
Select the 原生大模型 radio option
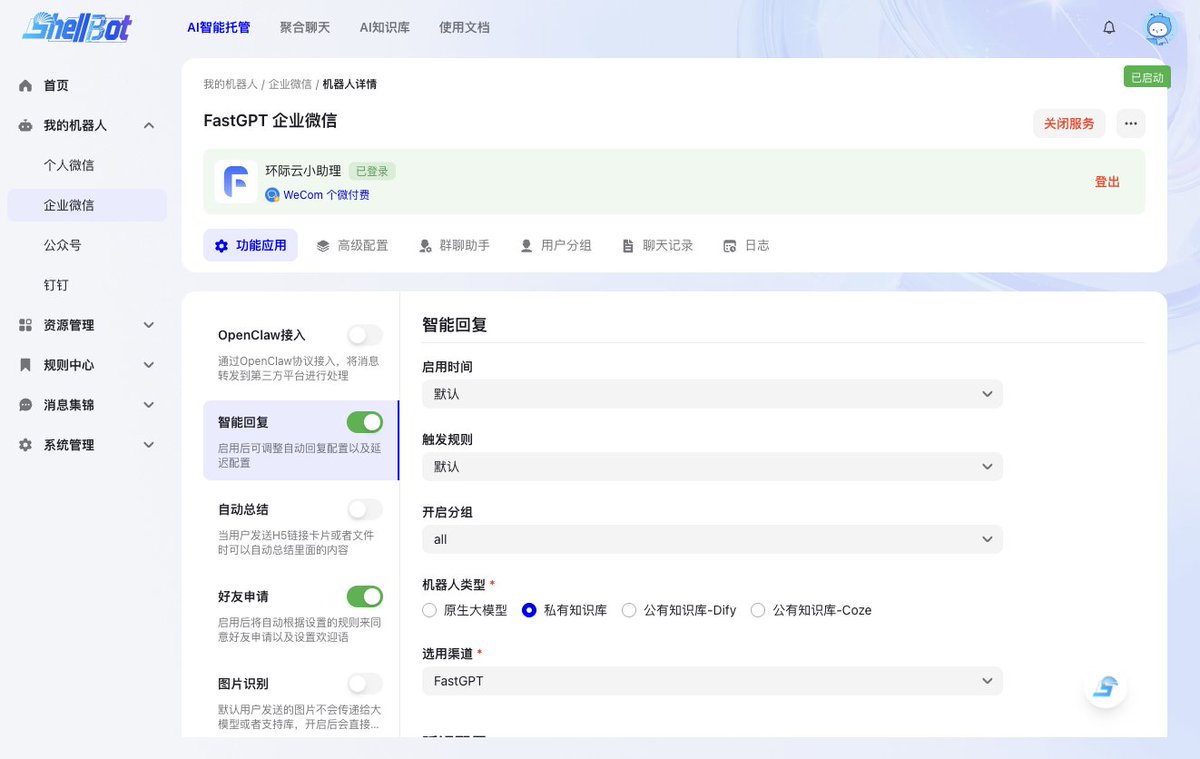[x=430, y=610]
